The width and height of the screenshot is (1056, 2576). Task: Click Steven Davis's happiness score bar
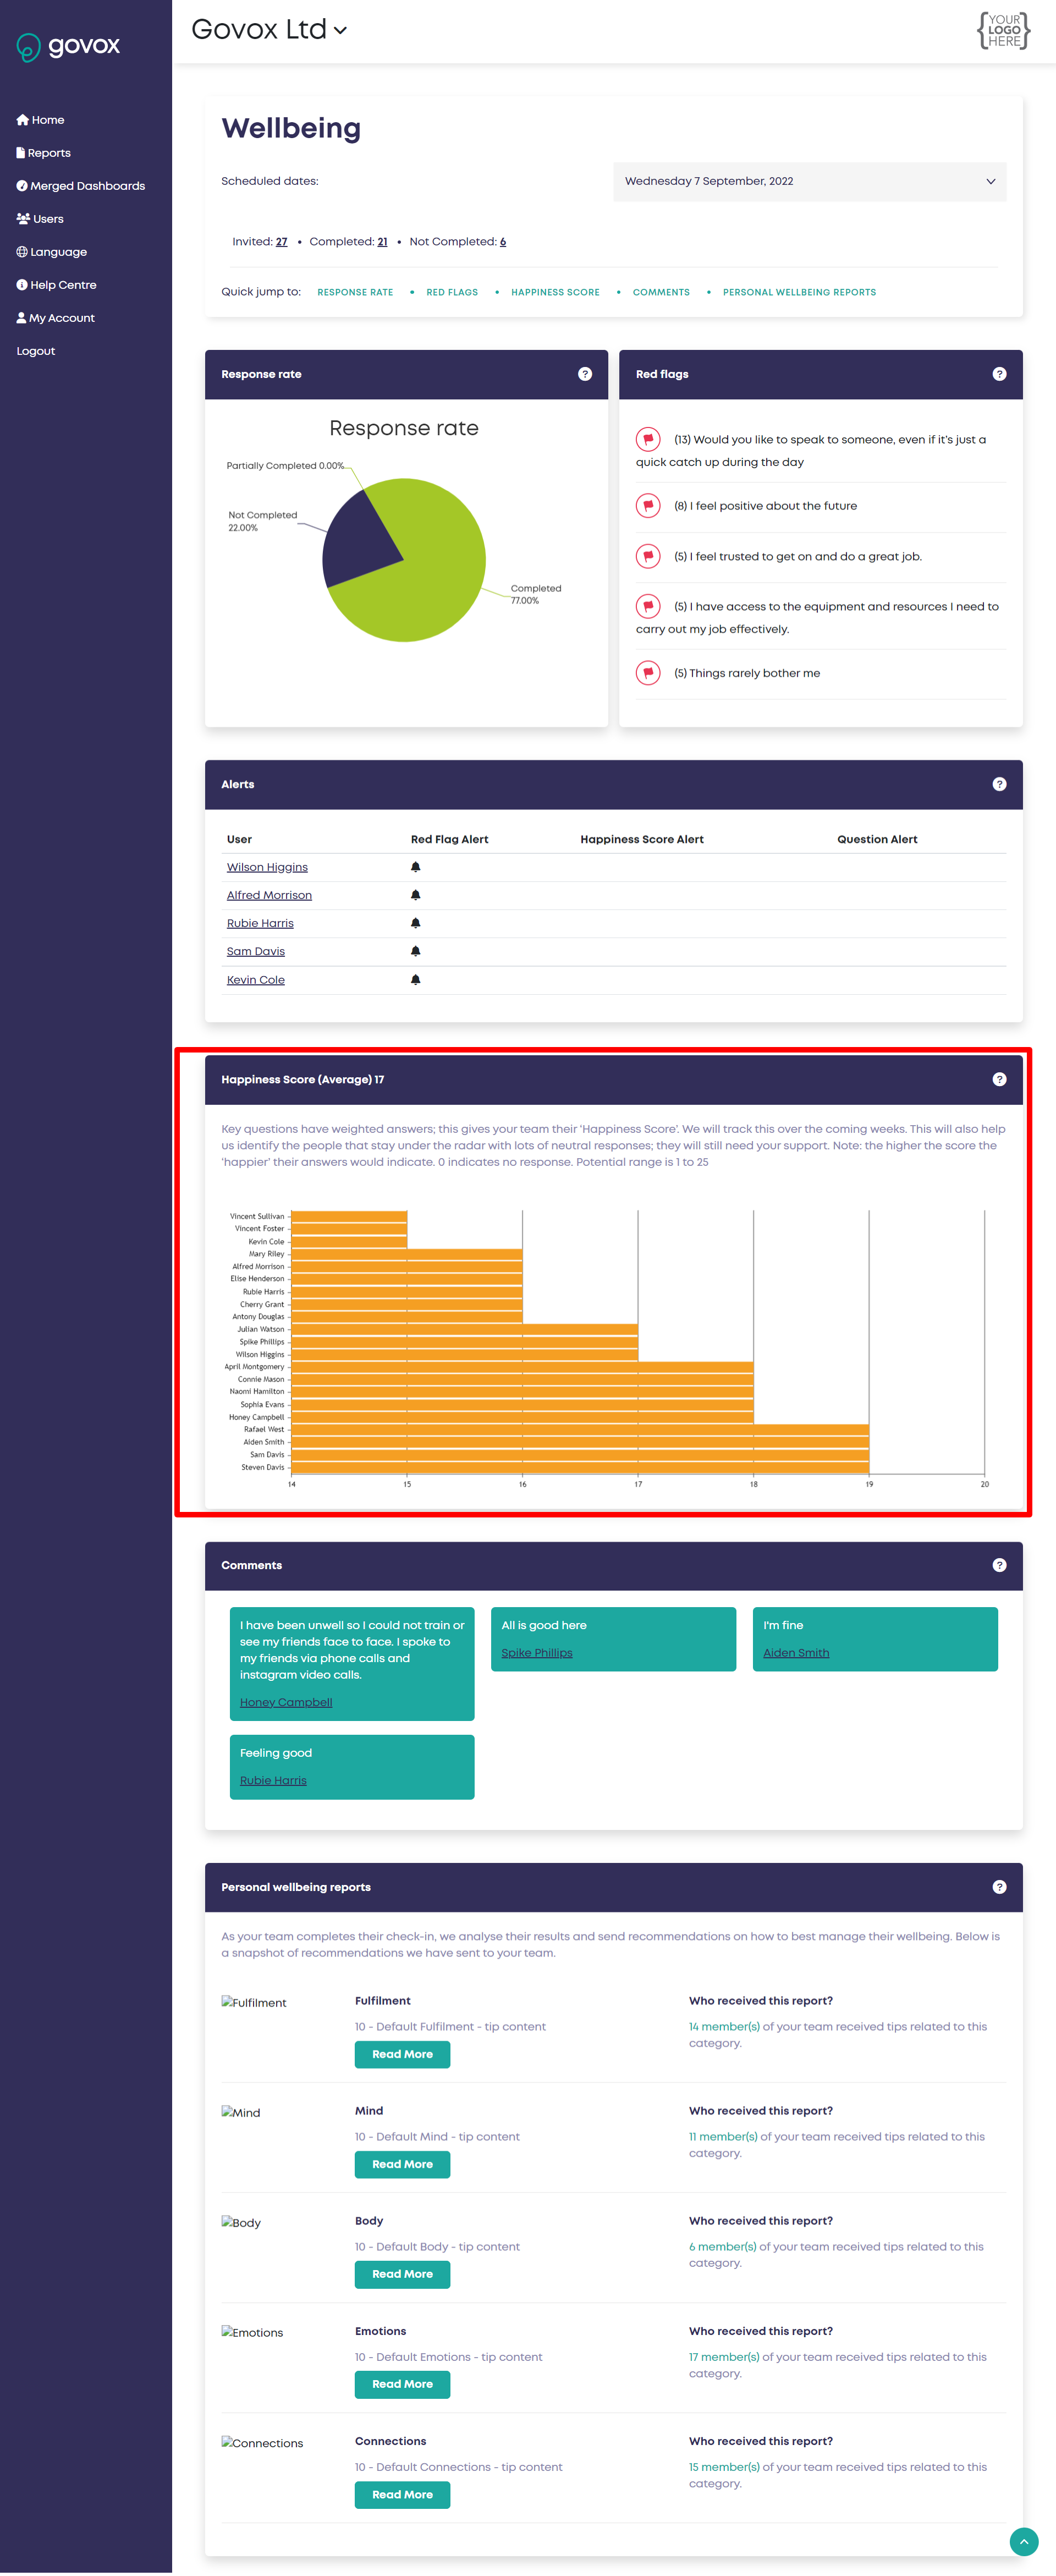click(580, 1467)
